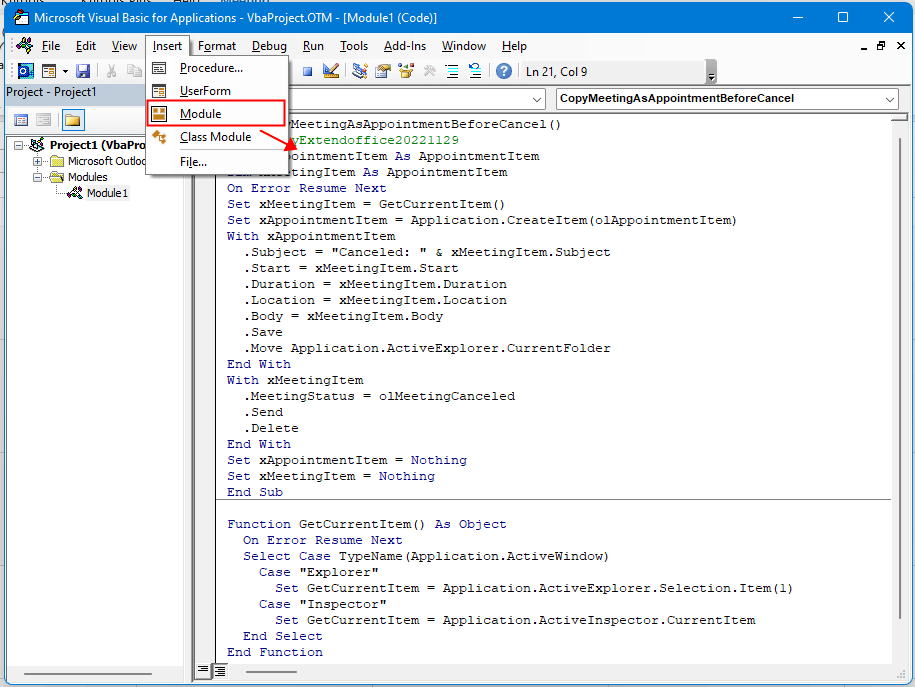The width and height of the screenshot is (915, 687).
Task: Open Procedure dropdown CopyMeetingAsAppointmentBeforeCancel
Action: [x=727, y=99]
